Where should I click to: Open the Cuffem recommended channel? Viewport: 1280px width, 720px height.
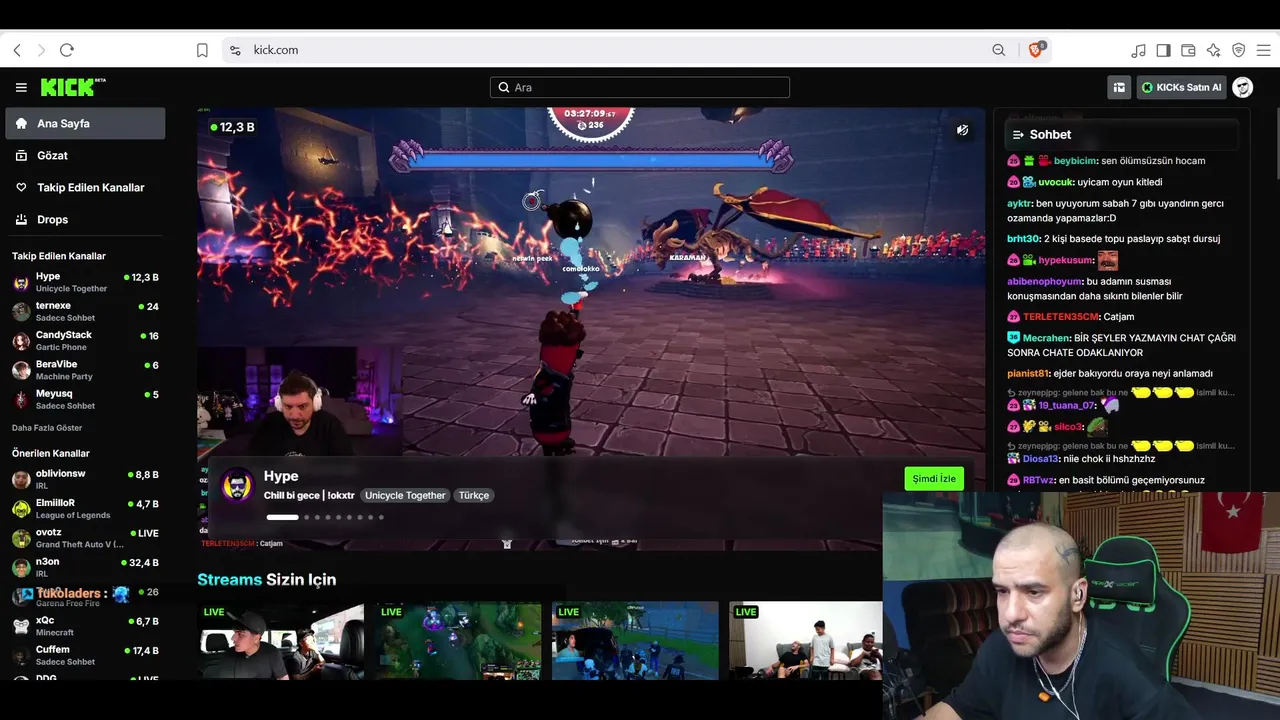point(85,655)
